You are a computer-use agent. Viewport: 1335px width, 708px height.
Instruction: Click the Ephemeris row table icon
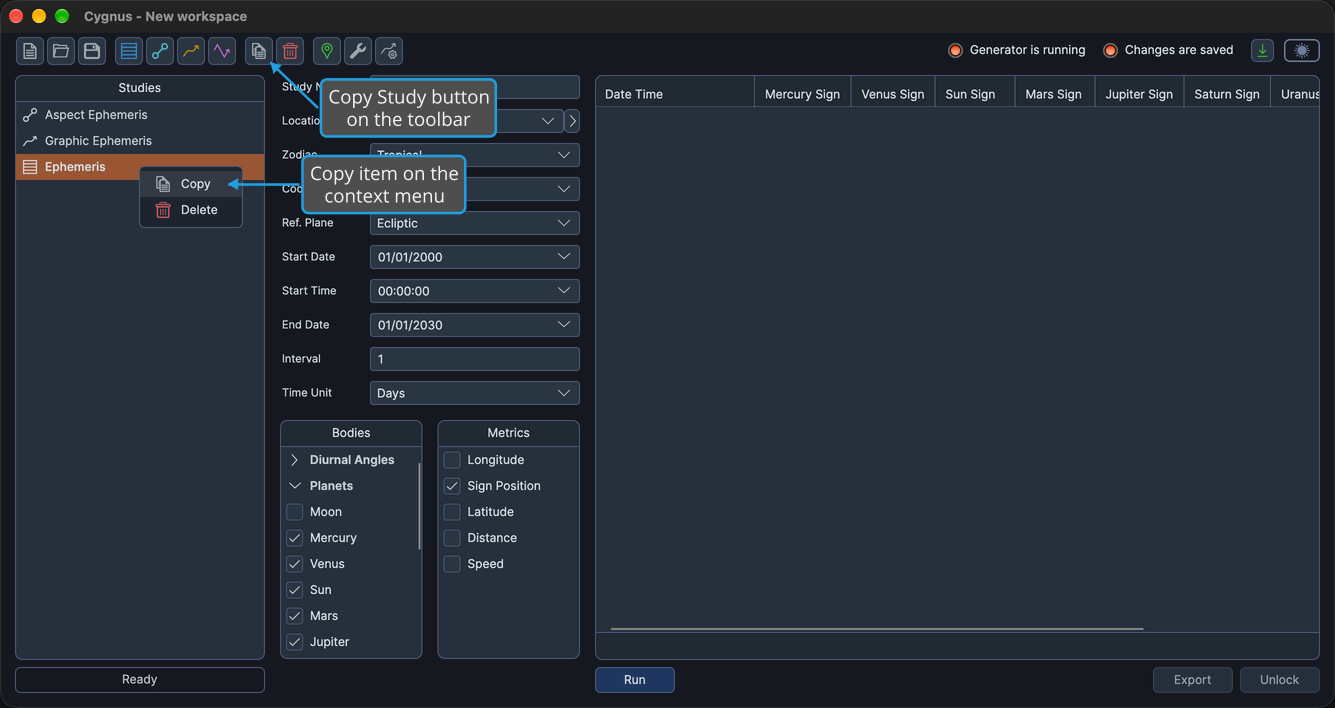30,167
